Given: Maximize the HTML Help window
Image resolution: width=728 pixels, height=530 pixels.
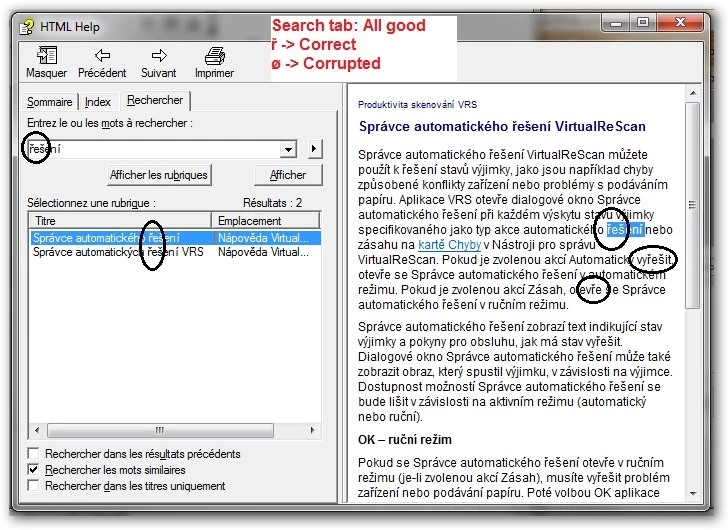Looking at the screenshot, I should pos(643,22).
